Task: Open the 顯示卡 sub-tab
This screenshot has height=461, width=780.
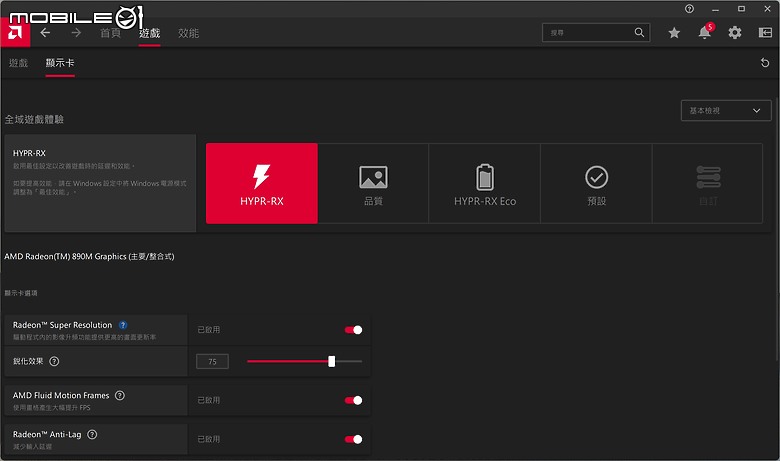Action: (60, 63)
